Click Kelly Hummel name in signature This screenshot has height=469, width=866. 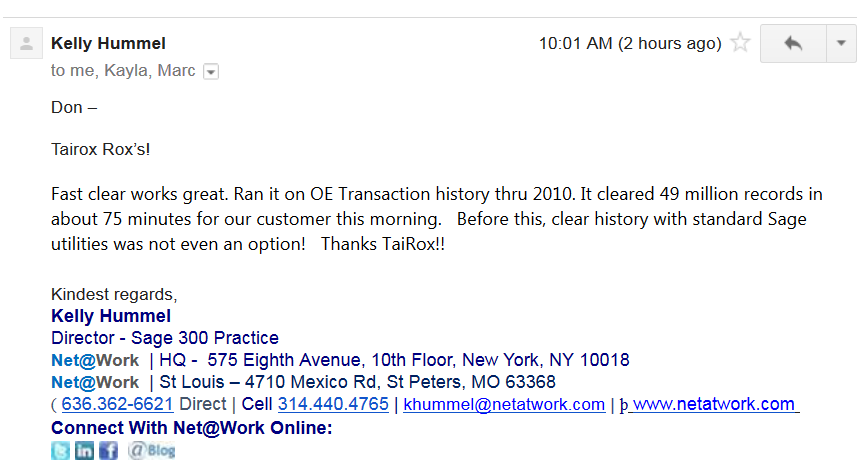click(111, 316)
